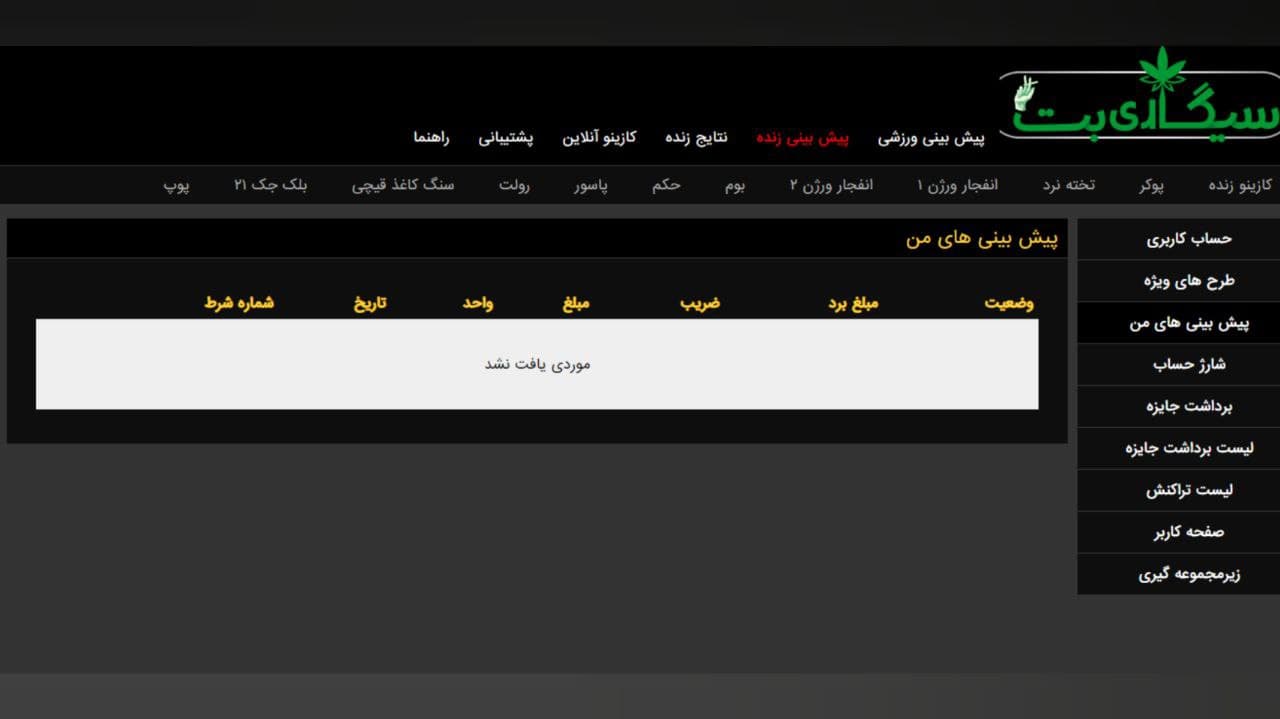Go to کازینو آنلاین
Screen dimensions: 1280x719
(599, 137)
